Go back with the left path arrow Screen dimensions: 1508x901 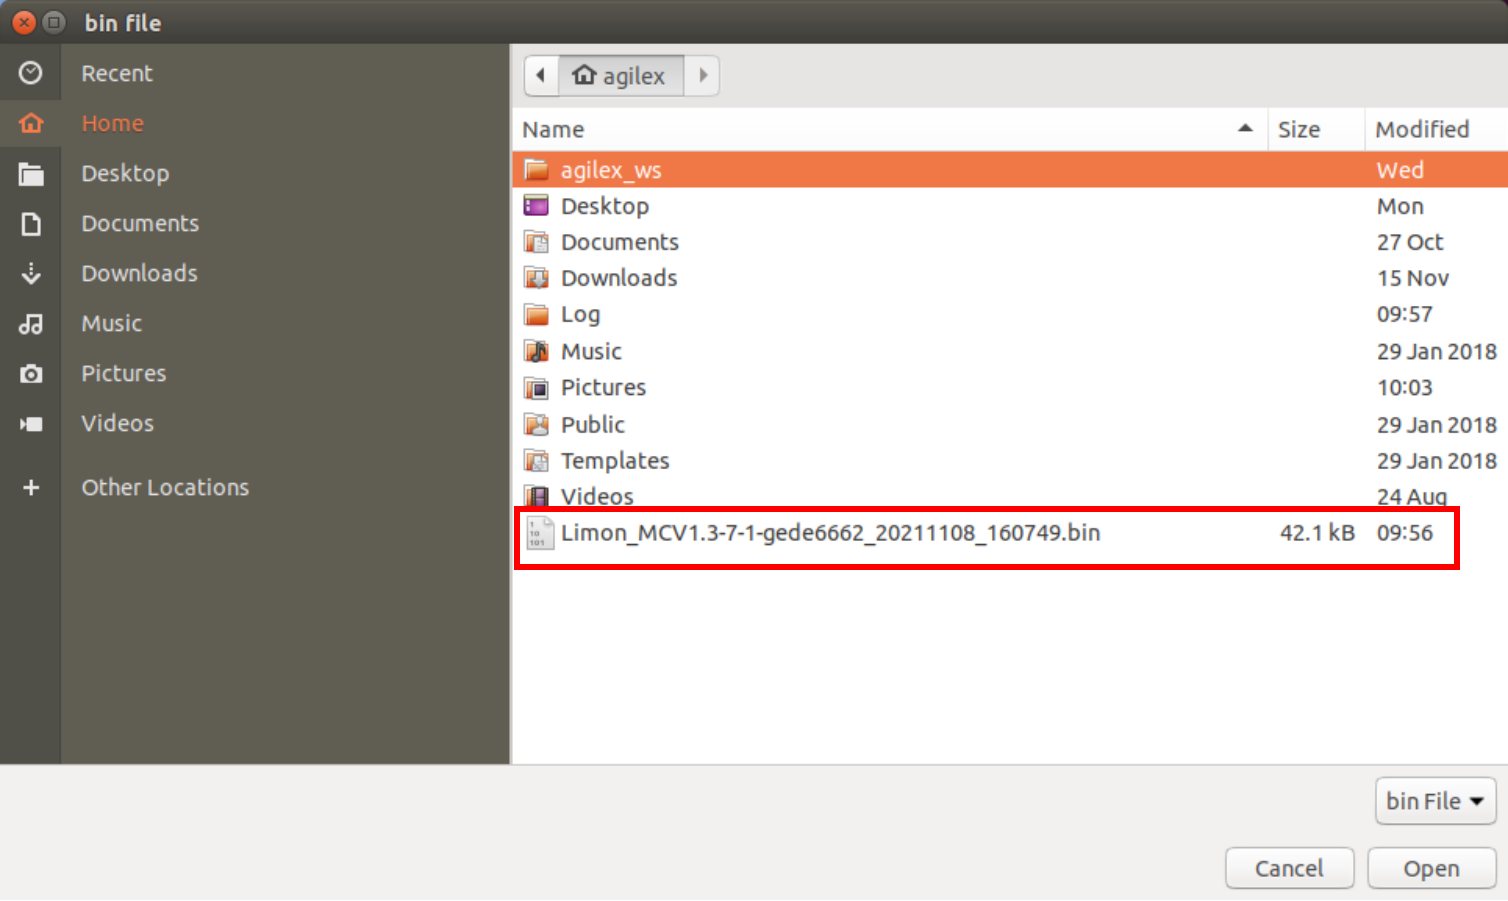point(541,75)
